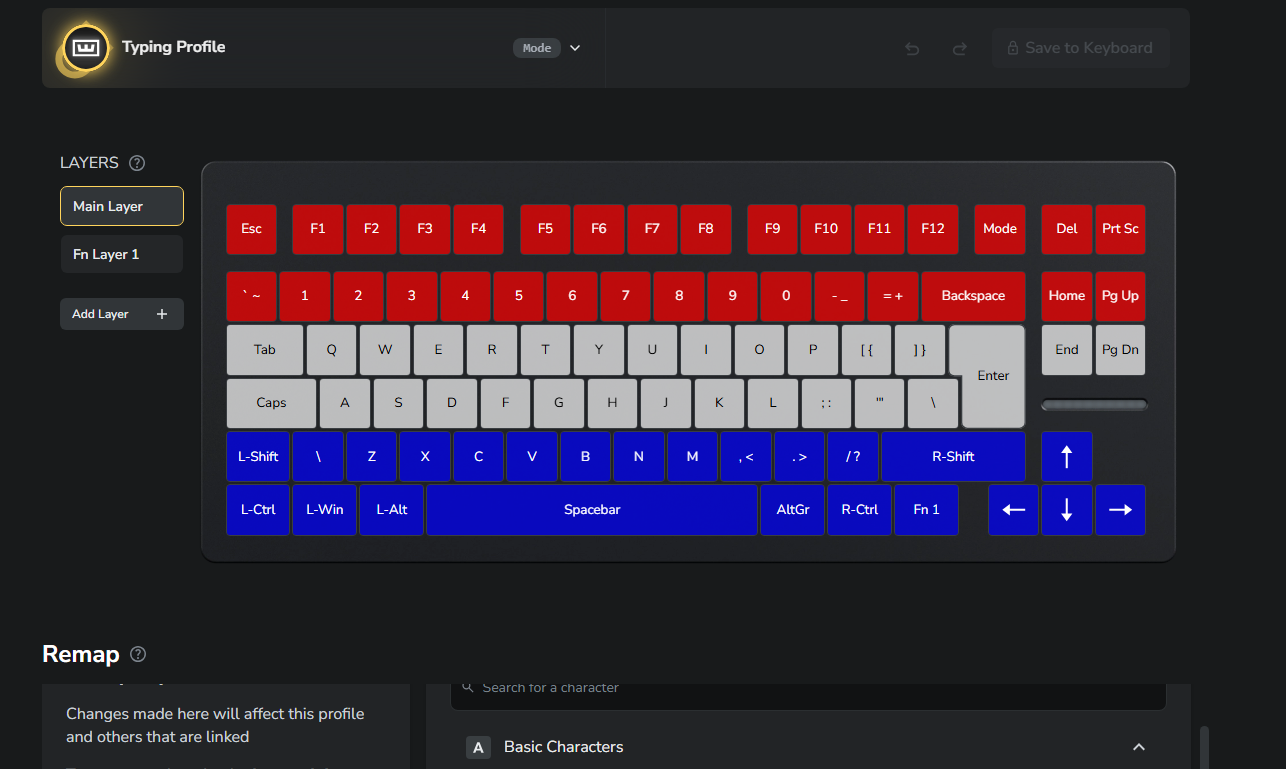The width and height of the screenshot is (1286, 769).
Task: Select the L-Win key
Action: tap(325, 510)
